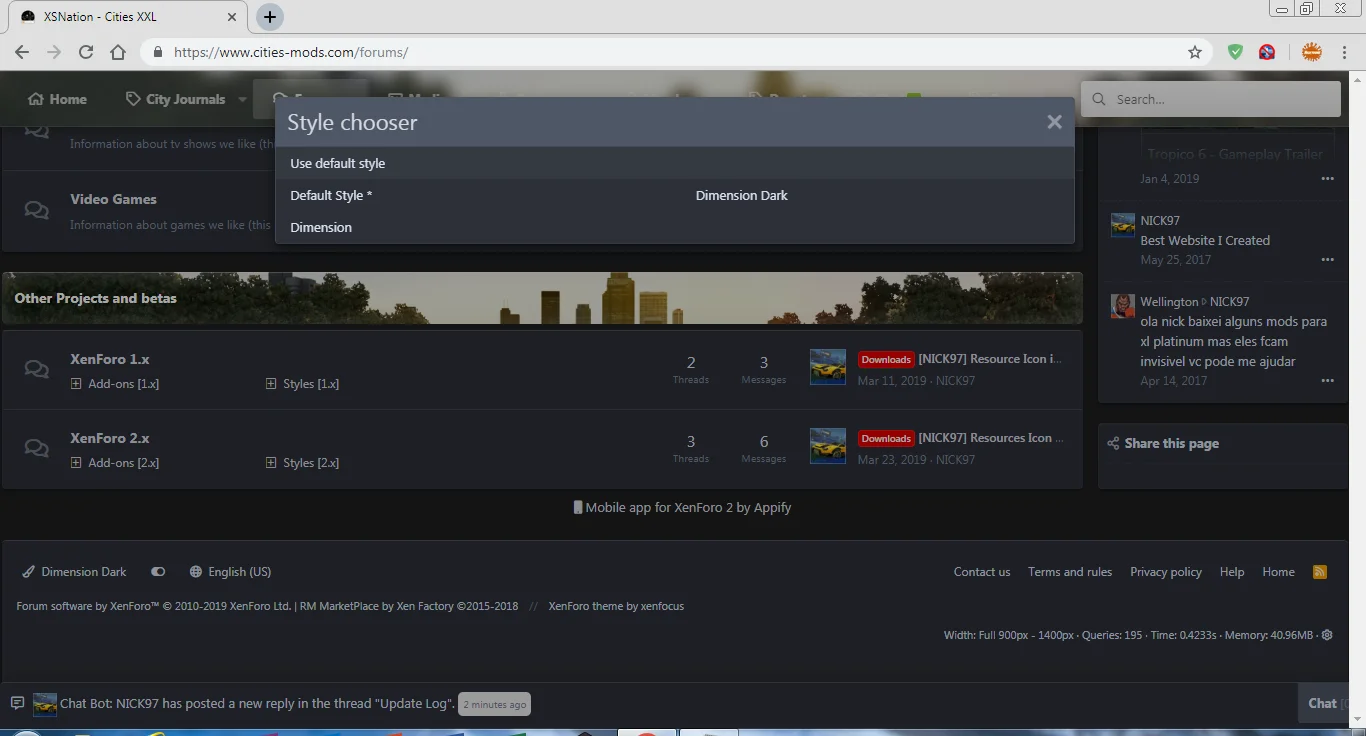The image size is (1366, 736).
Task: Expand the City Journals dropdown arrow
Action: (242, 99)
